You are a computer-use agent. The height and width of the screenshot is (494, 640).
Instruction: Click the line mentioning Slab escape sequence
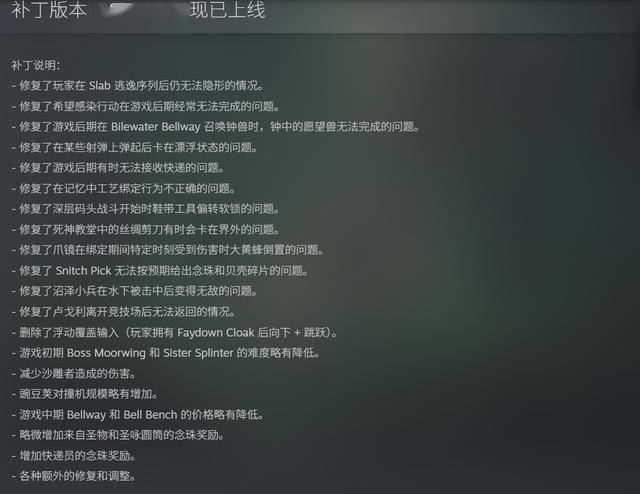pos(138,85)
